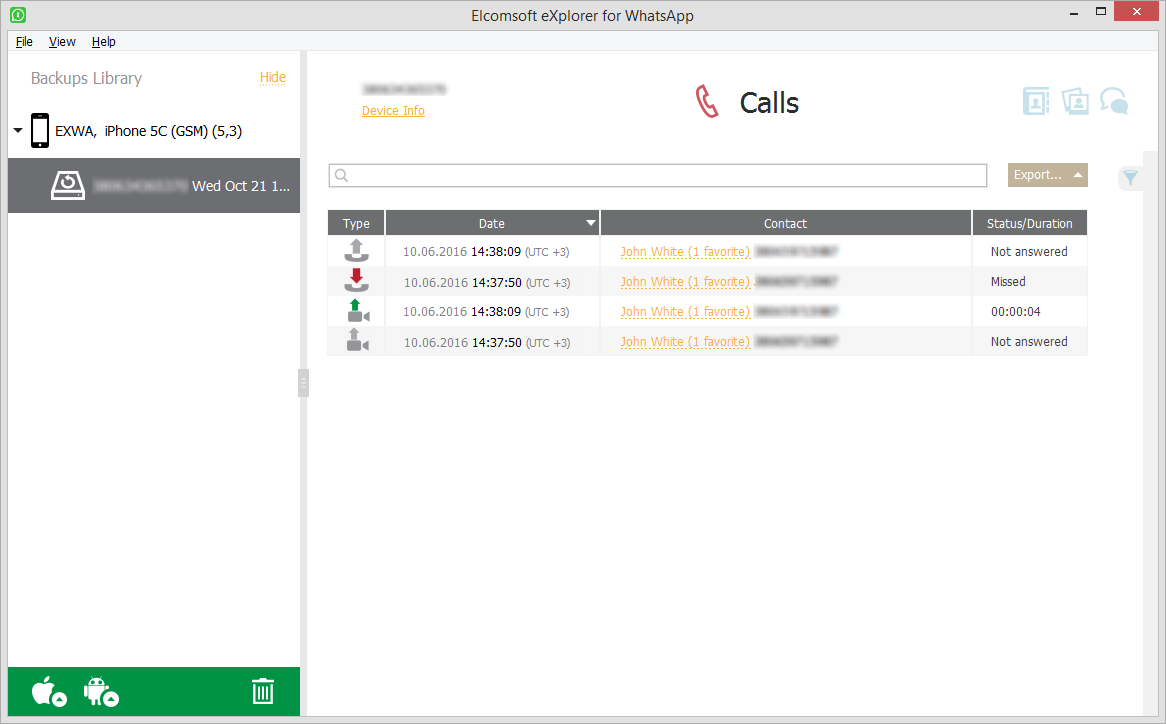Open John White contact in Missed row
The image size is (1166, 724).
[686, 282]
